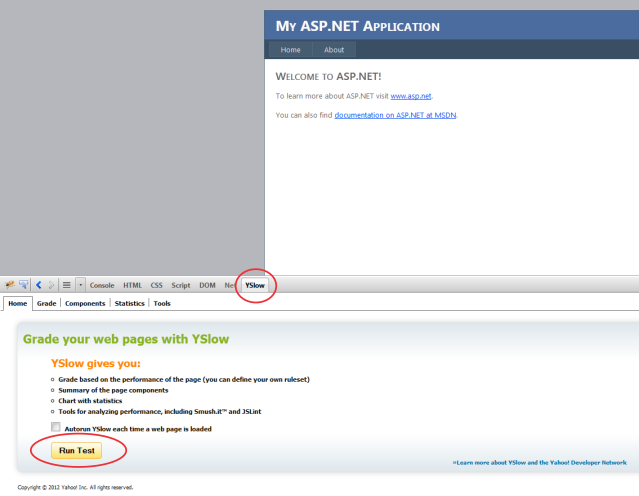
Task: View the YSlow Statistics sub-tab
Action: pyautogui.click(x=130, y=303)
